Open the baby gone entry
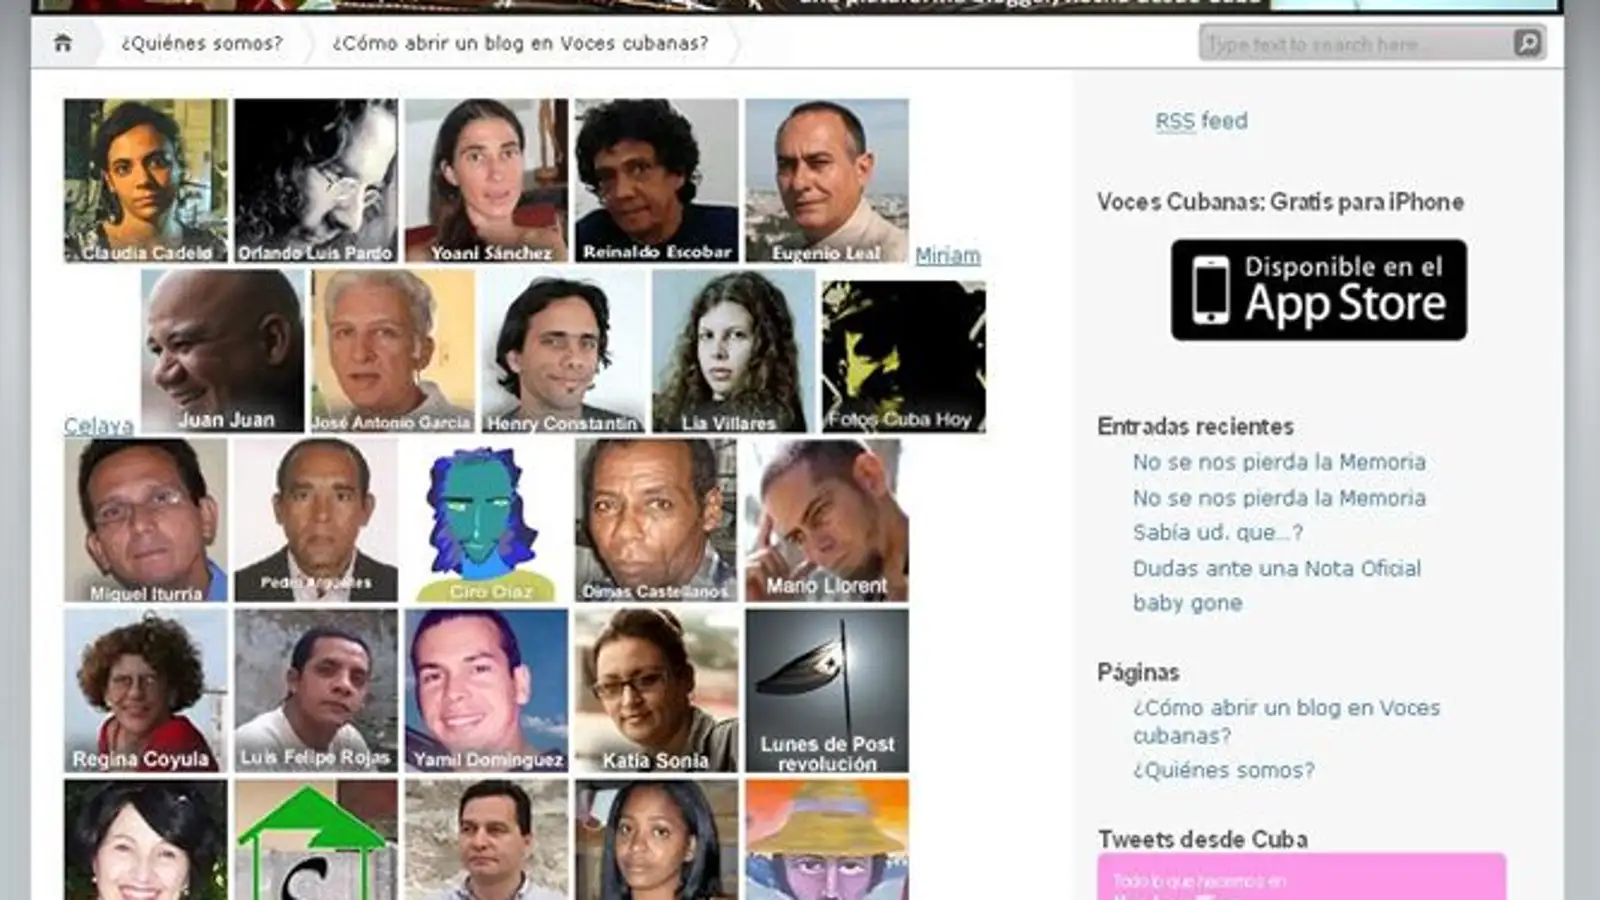The height and width of the screenshot is (900, 1600). click(1187, 603)
